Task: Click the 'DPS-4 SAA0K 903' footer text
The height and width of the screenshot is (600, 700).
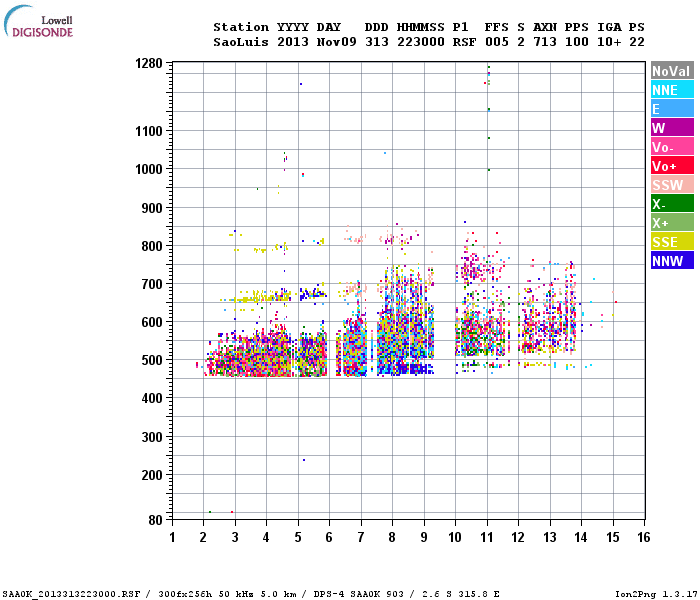Action: click(x=358, y=594)
